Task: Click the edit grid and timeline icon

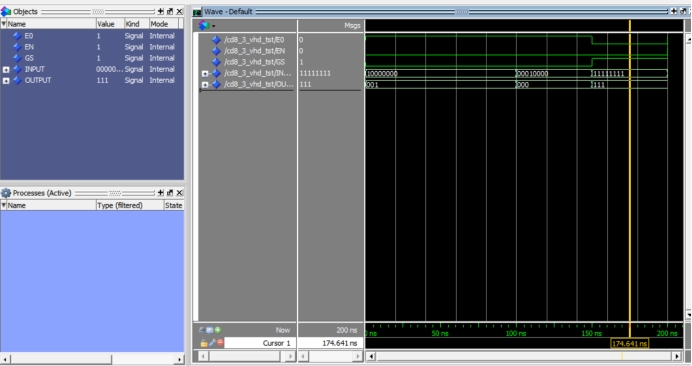Action: [x=210, y=330]
